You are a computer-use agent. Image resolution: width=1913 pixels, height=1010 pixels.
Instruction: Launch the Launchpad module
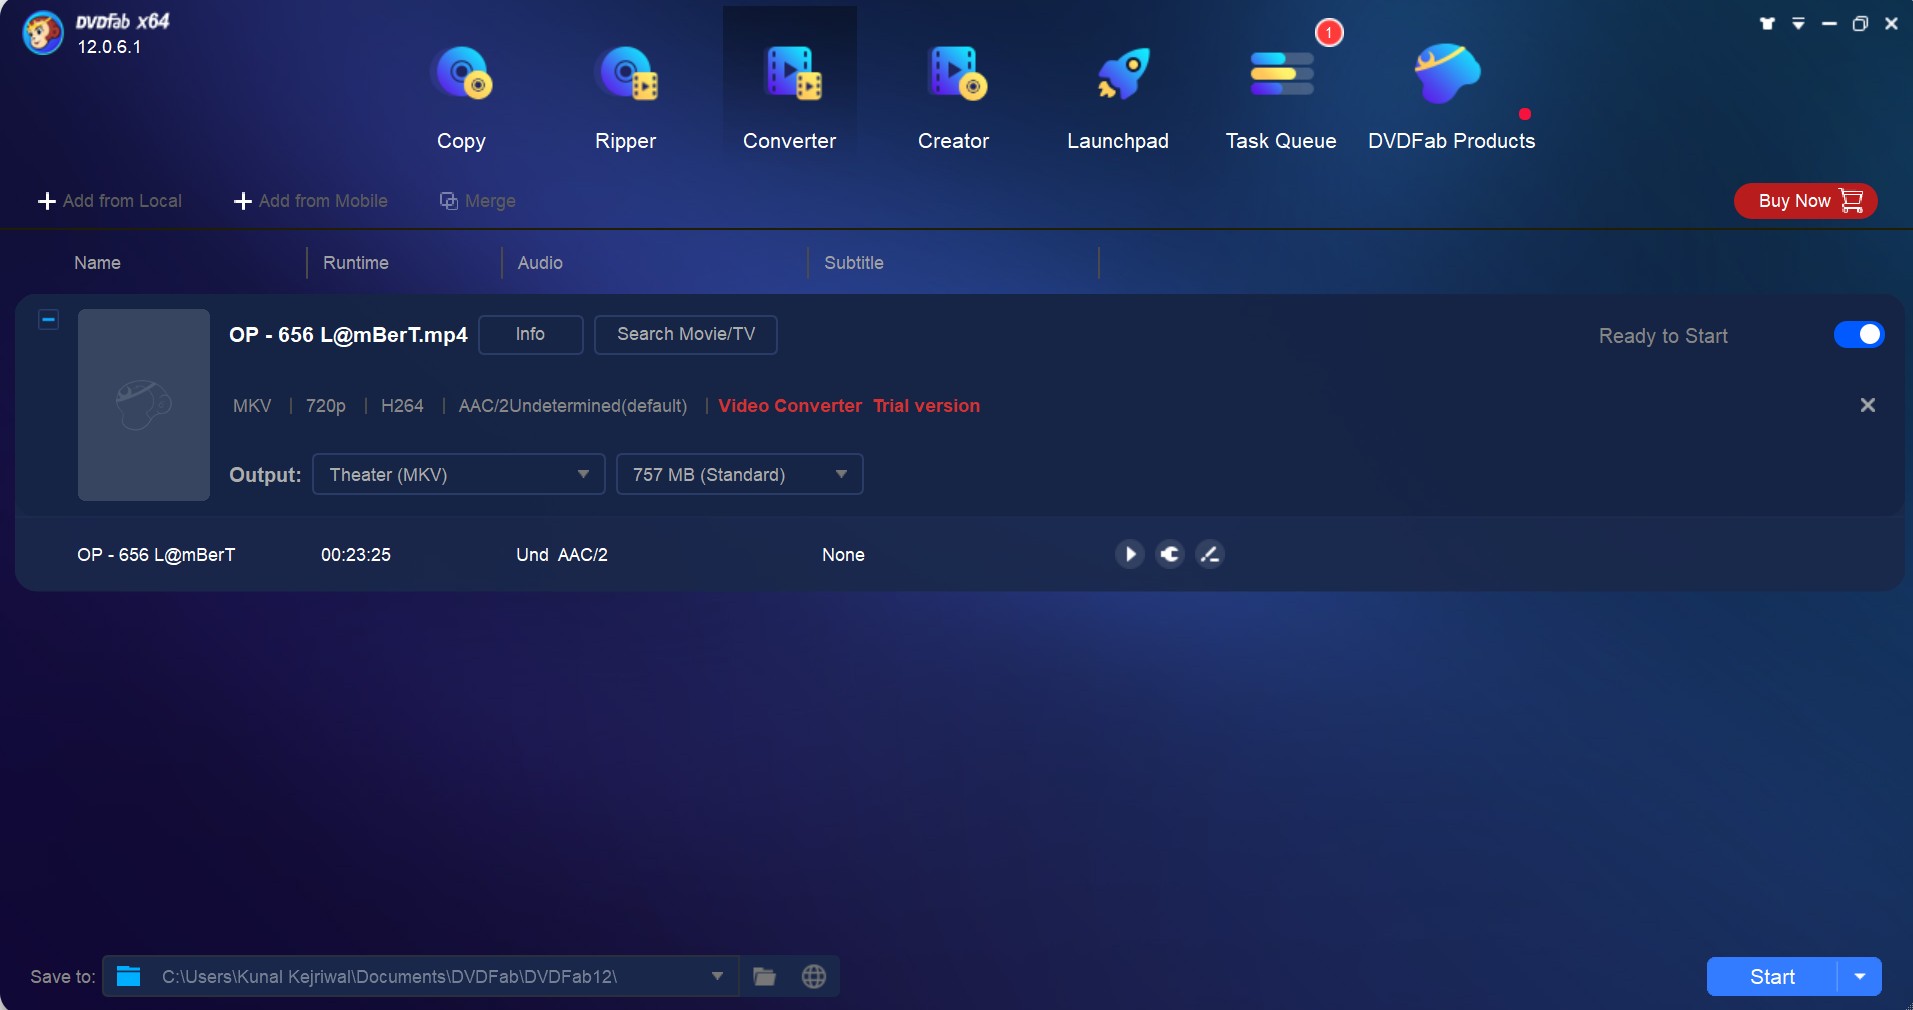[1117, 95]
